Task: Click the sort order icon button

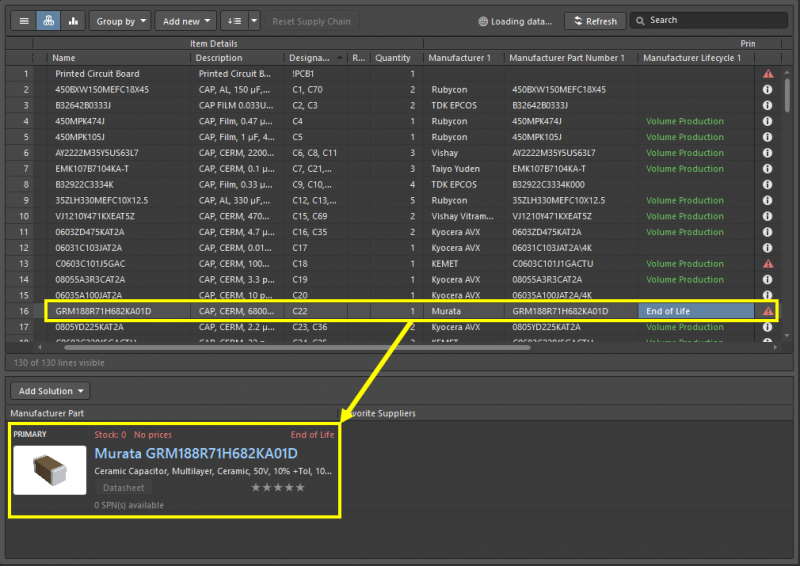Action: point(234,20)
